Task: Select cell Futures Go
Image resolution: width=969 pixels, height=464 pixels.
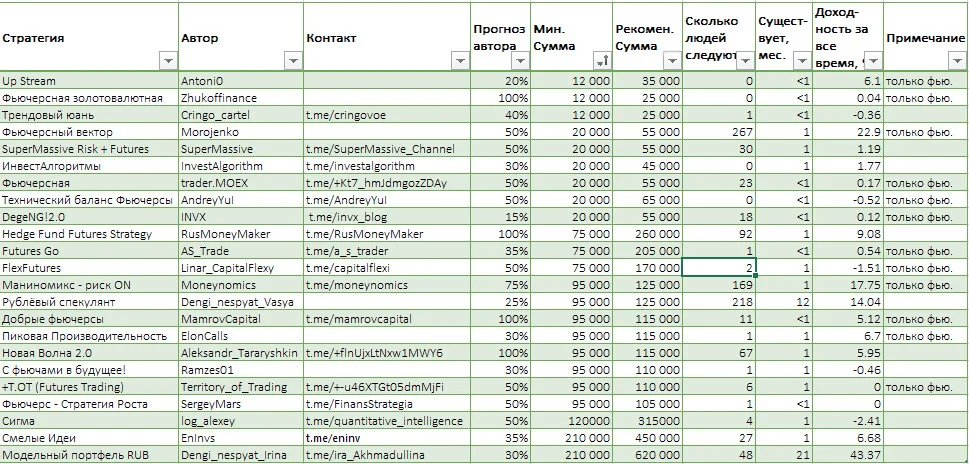Action: (x=89, y=251)
